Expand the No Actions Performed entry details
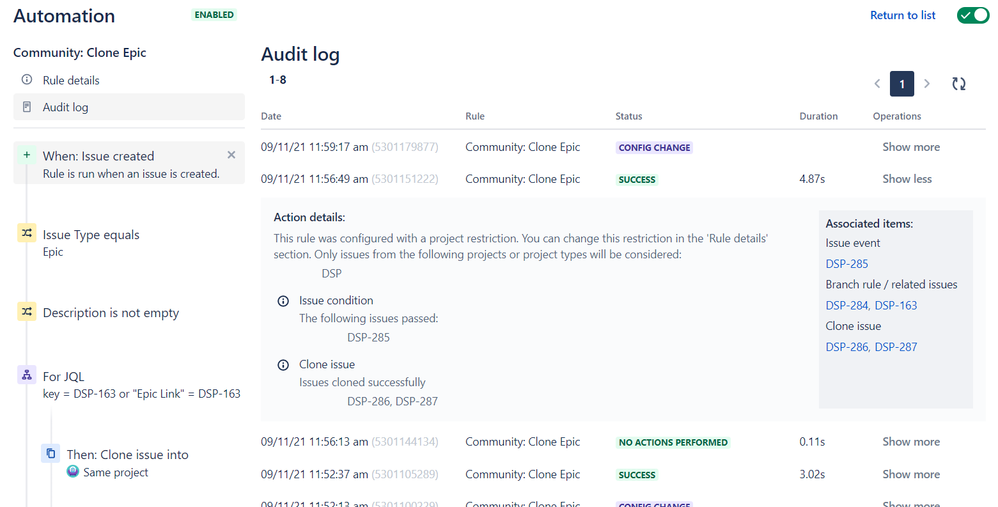Image resolution: width=998 pixels, height=507 pixels. click(911, 441)
